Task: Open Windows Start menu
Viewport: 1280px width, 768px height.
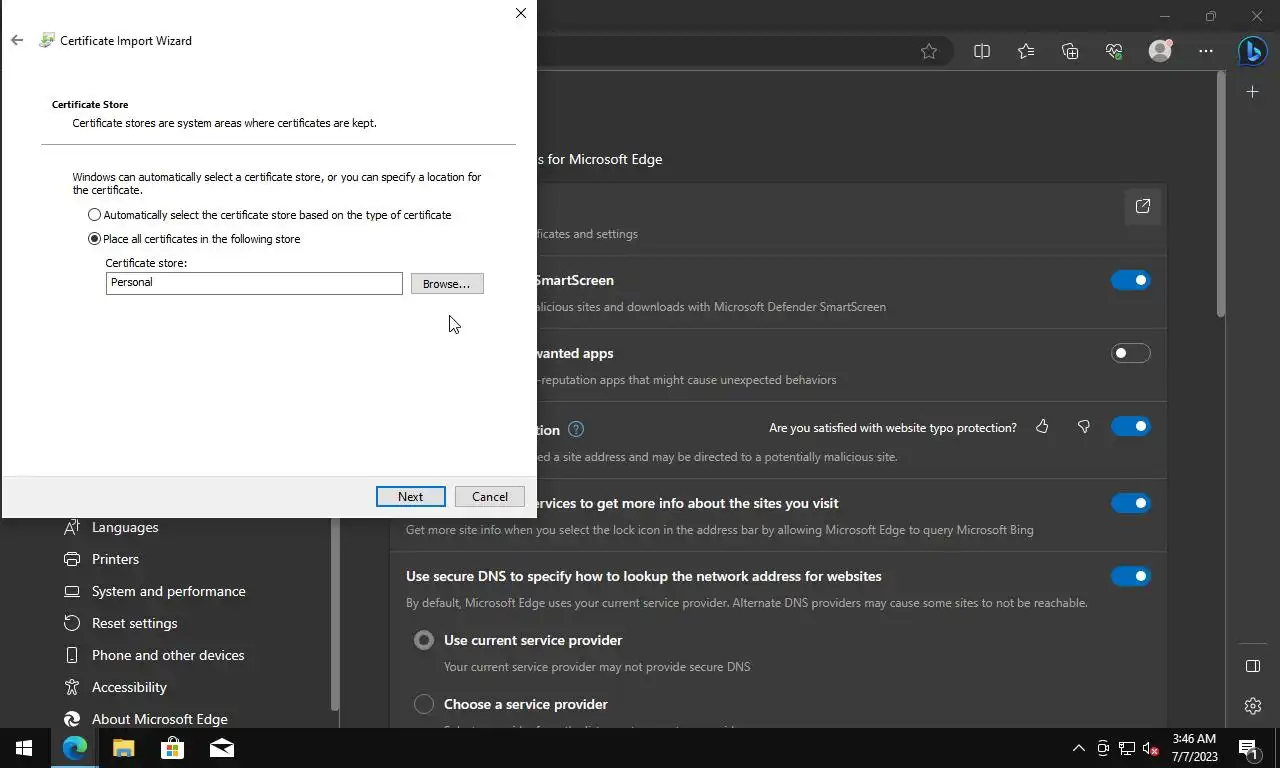Action: [x=24, y=748]
